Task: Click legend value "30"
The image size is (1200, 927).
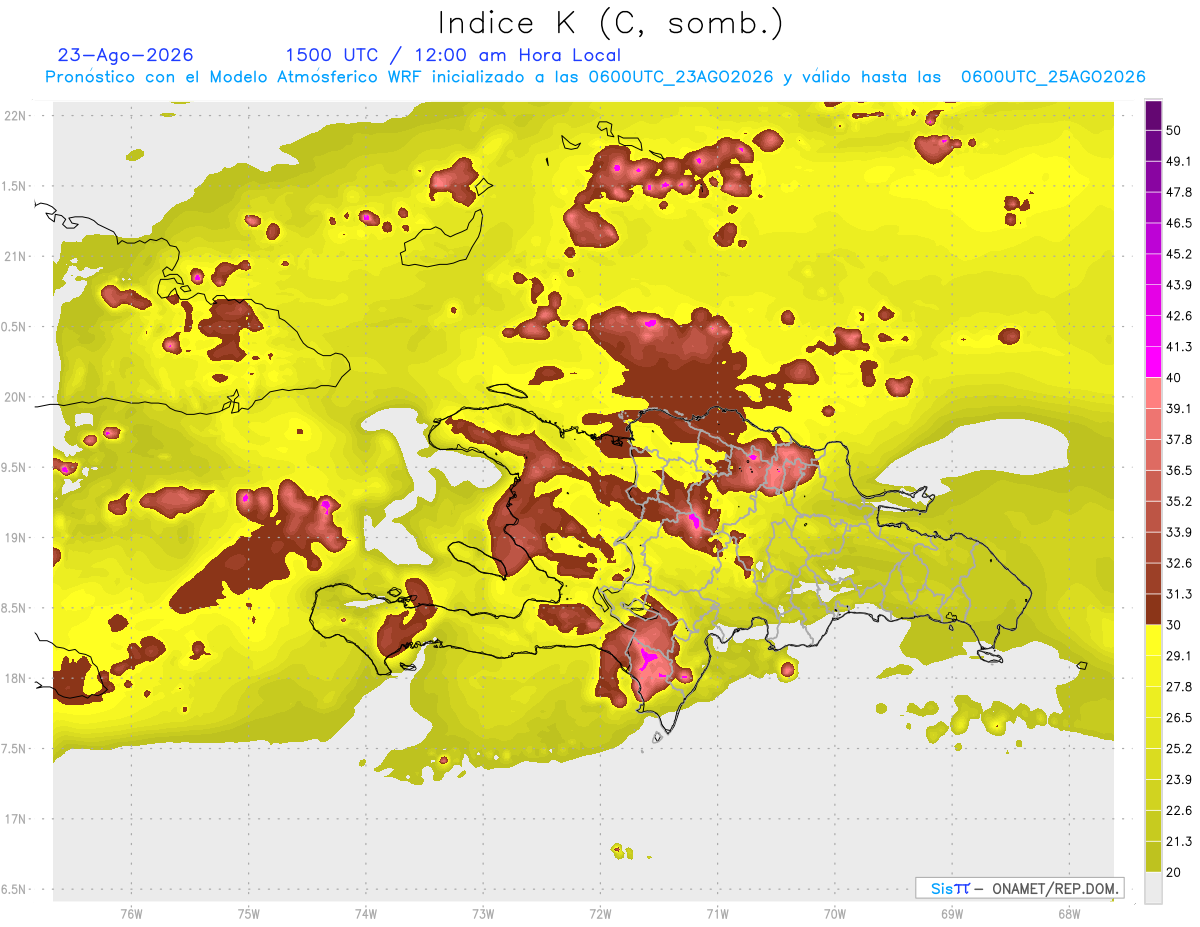Action: pos(1175,625)
